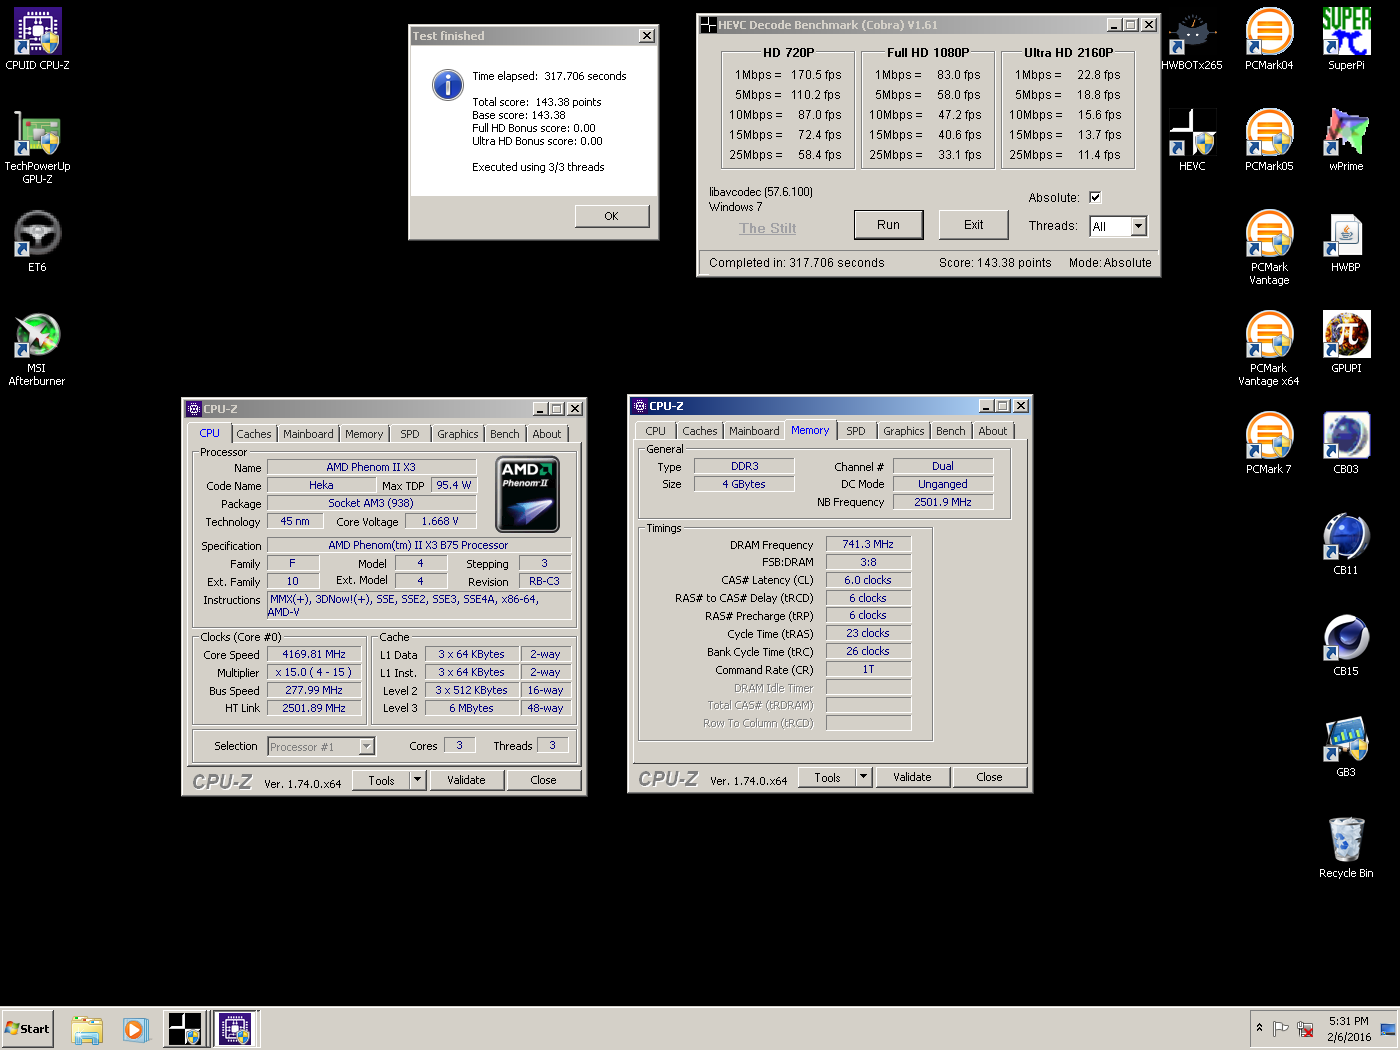Show hidden tray icons arrow
The image size is (1400, 1050).
[x=1259, y=1028]
